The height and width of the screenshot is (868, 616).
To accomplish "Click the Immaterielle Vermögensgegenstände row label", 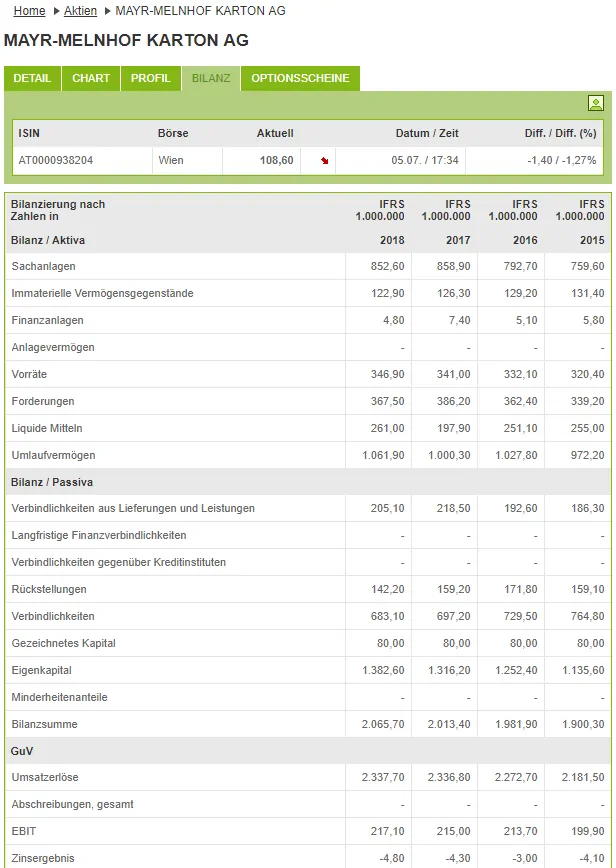I will coord(102,293).
